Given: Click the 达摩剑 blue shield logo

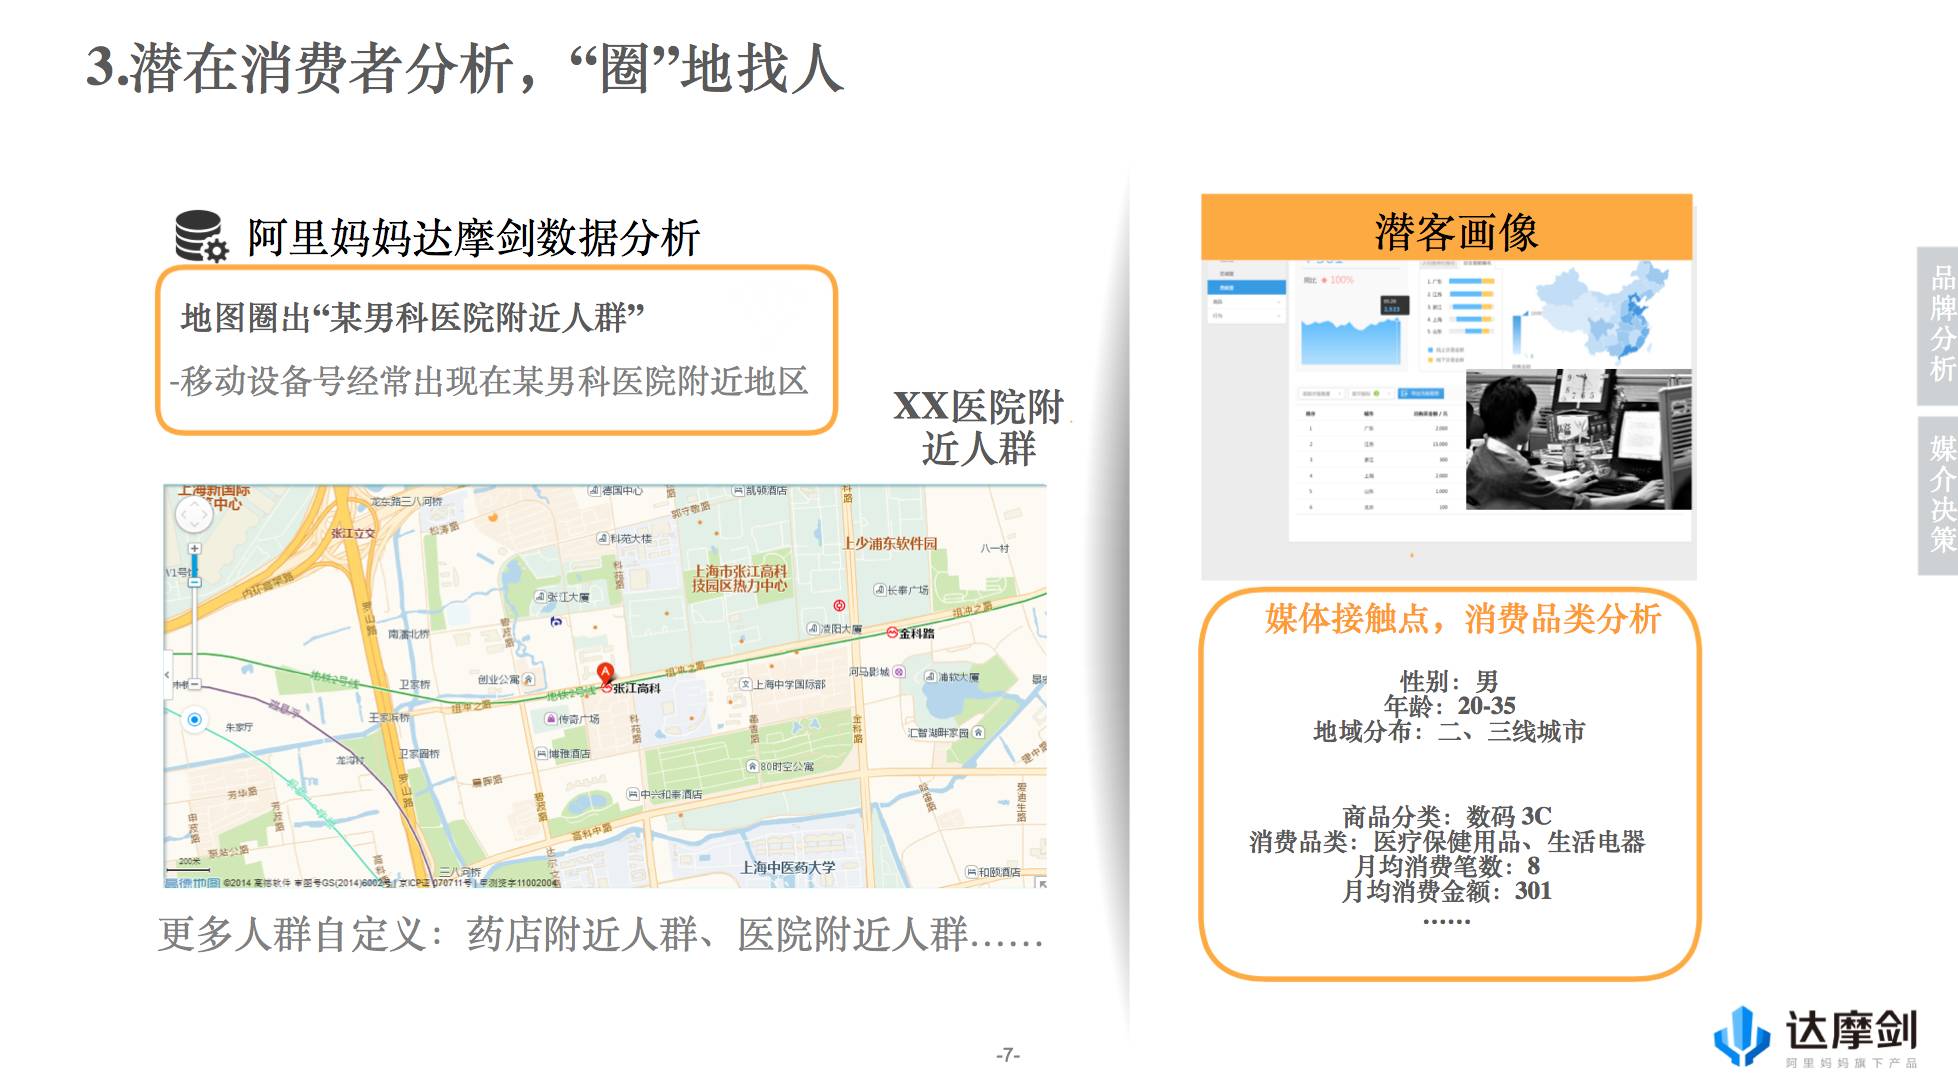Looking at the screenshot, I should 1741,1035.
